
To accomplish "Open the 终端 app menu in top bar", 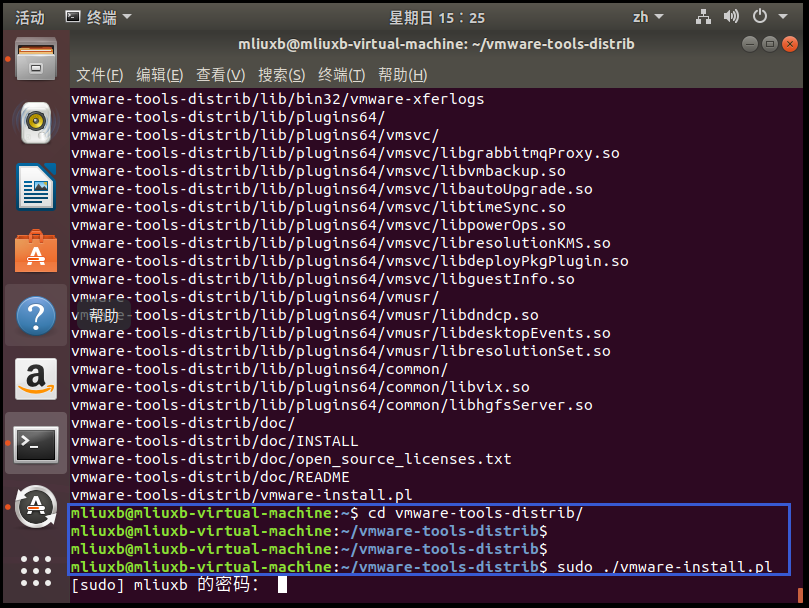I will [x=98, y=17].
